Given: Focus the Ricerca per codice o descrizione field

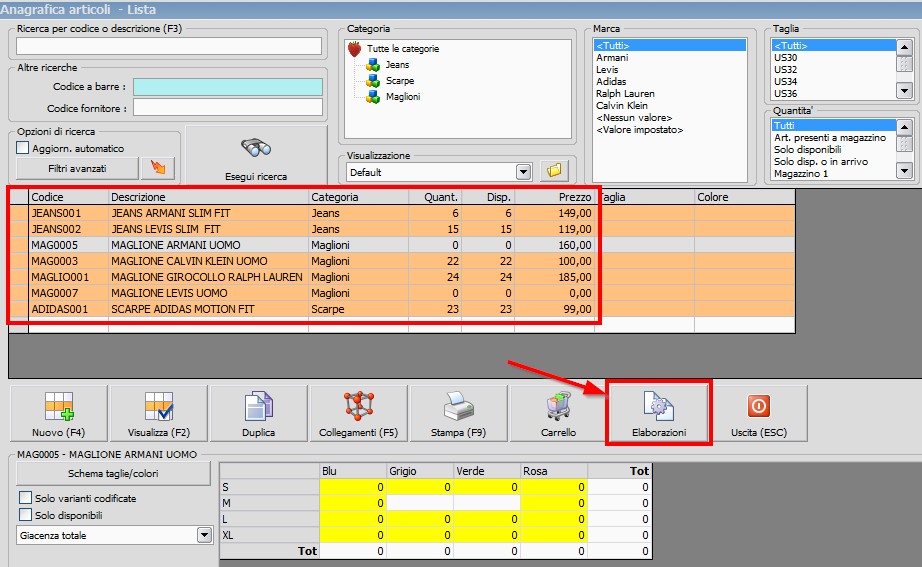Looking at the screenshot, I should tap(169, 46).
